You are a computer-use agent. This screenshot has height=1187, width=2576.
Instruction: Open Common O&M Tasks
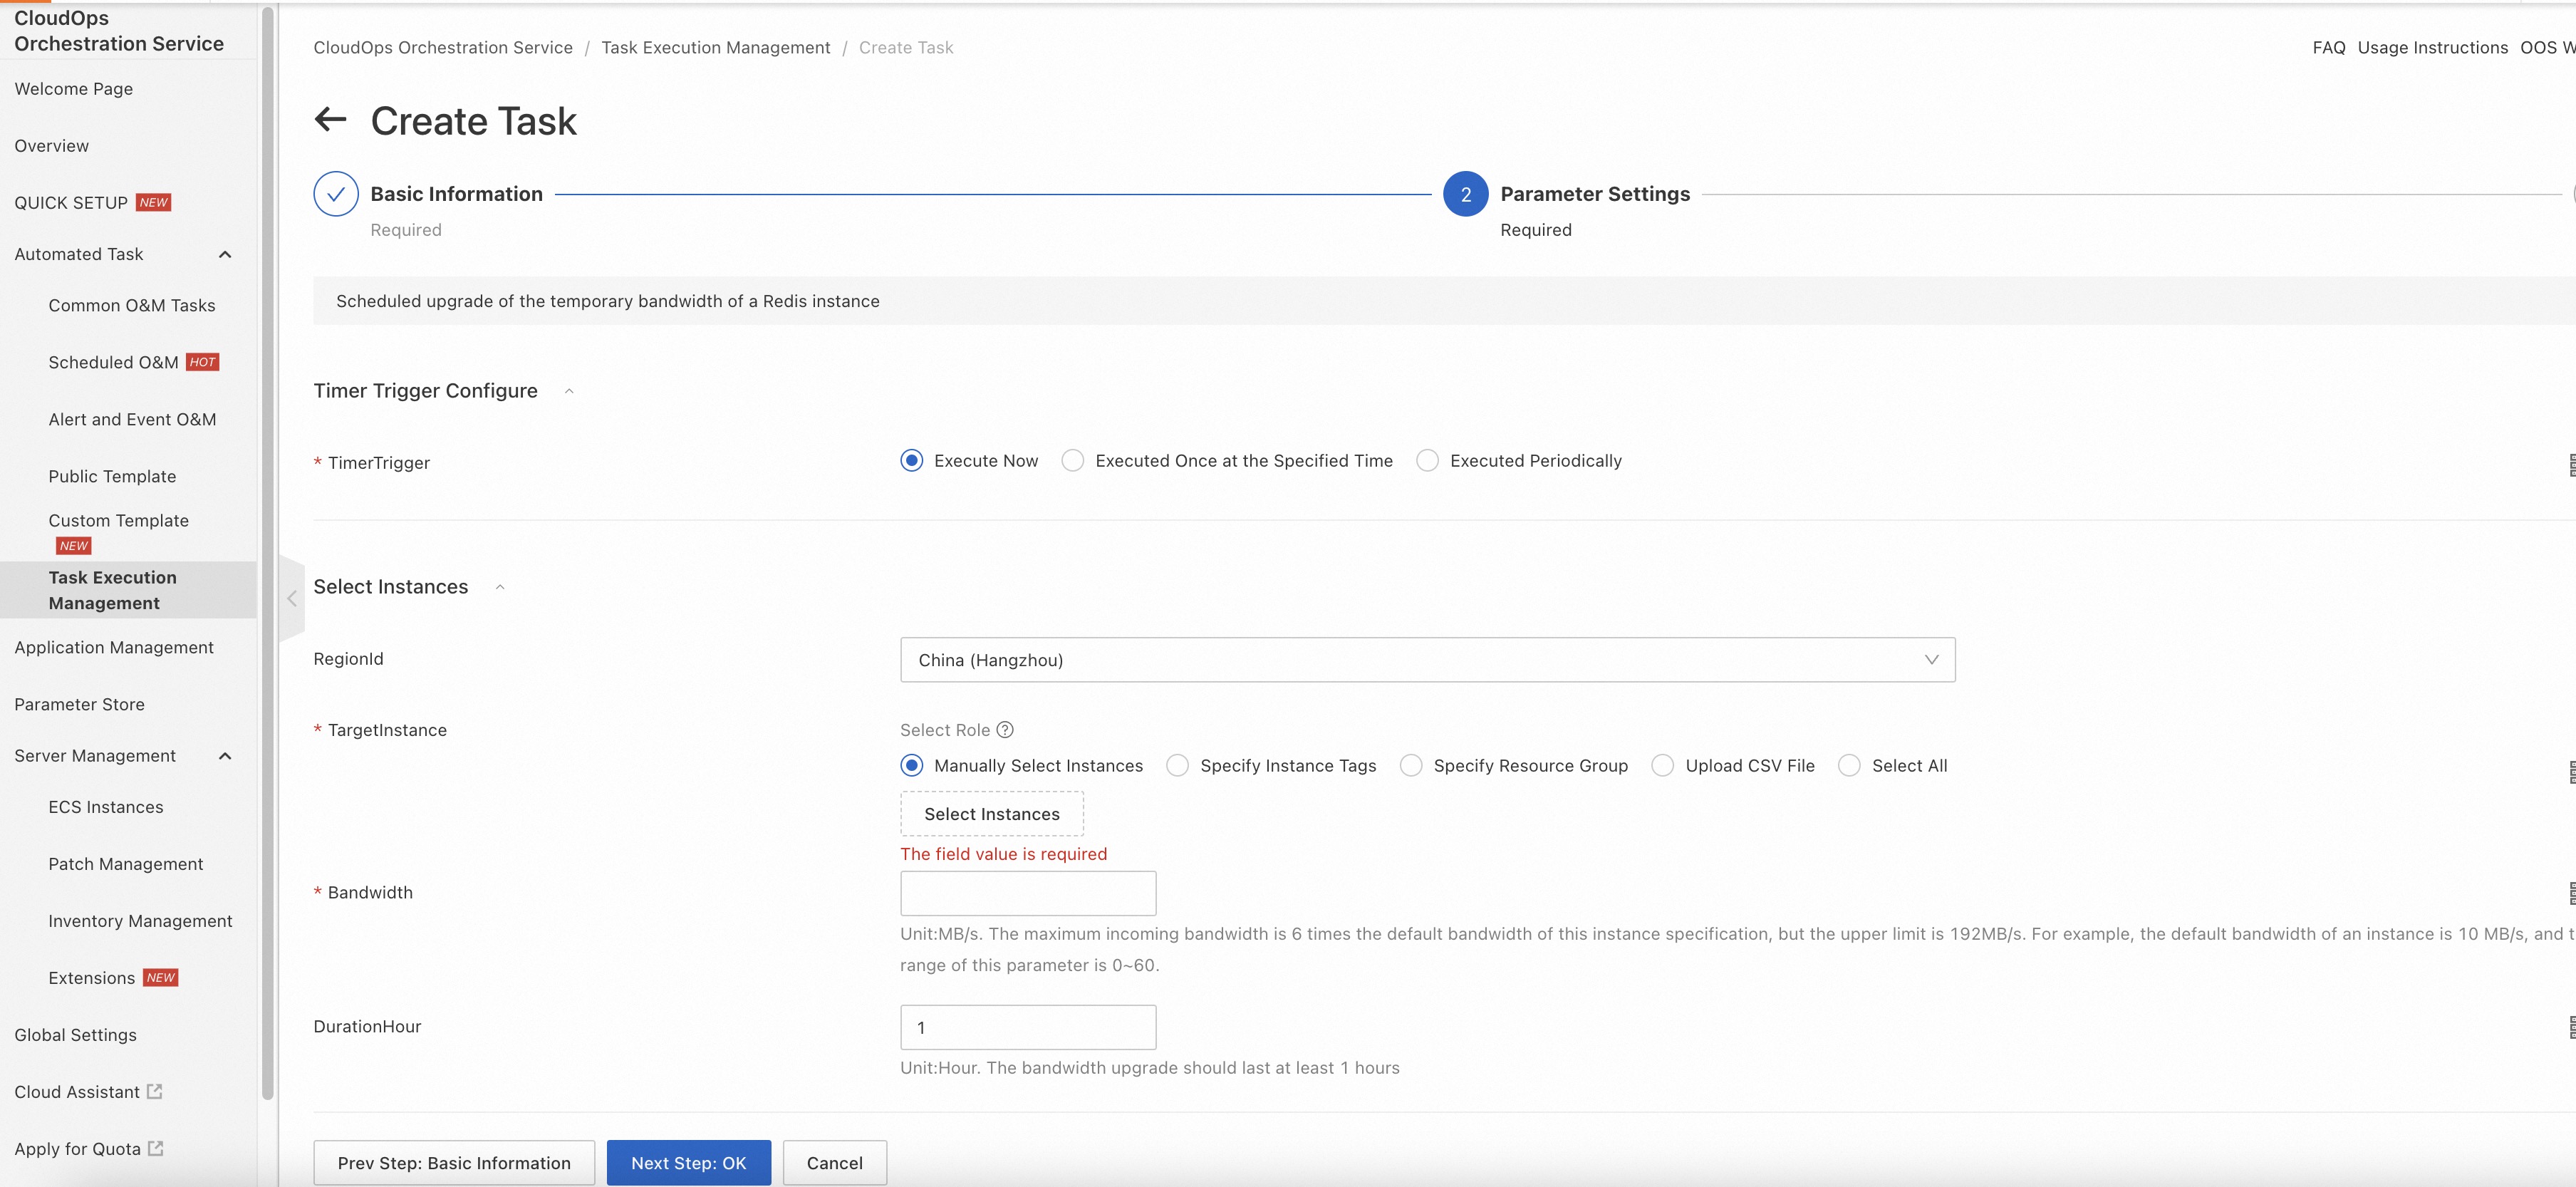pos(132,306)
